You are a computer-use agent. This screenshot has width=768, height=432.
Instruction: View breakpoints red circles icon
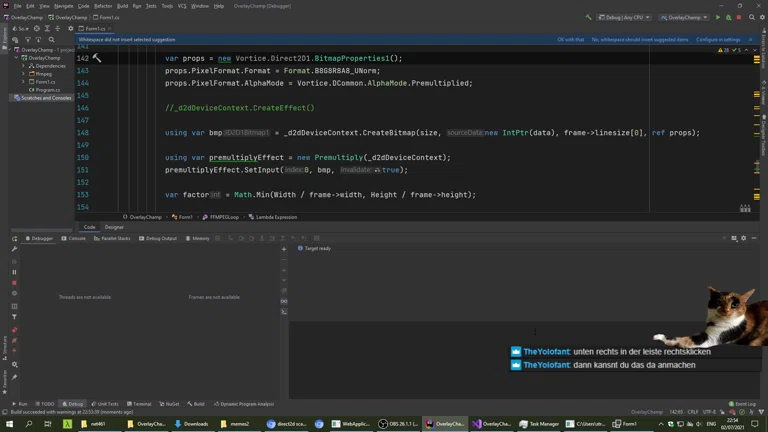click(14, 330)
